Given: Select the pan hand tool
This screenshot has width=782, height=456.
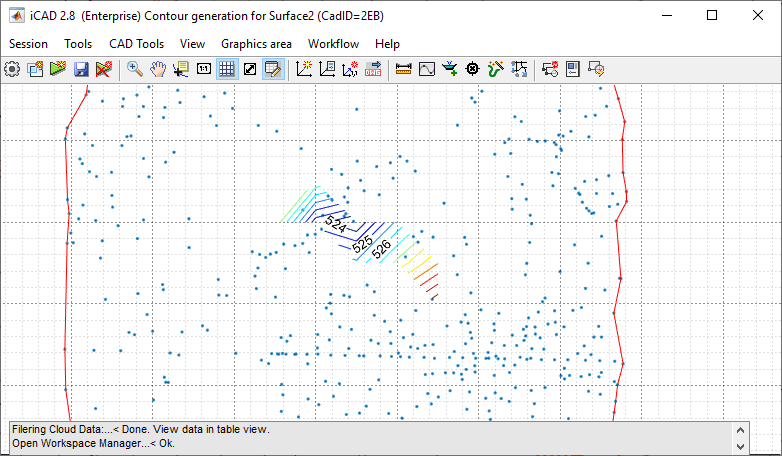Looking at the screenshot, I should coord(158,69).
